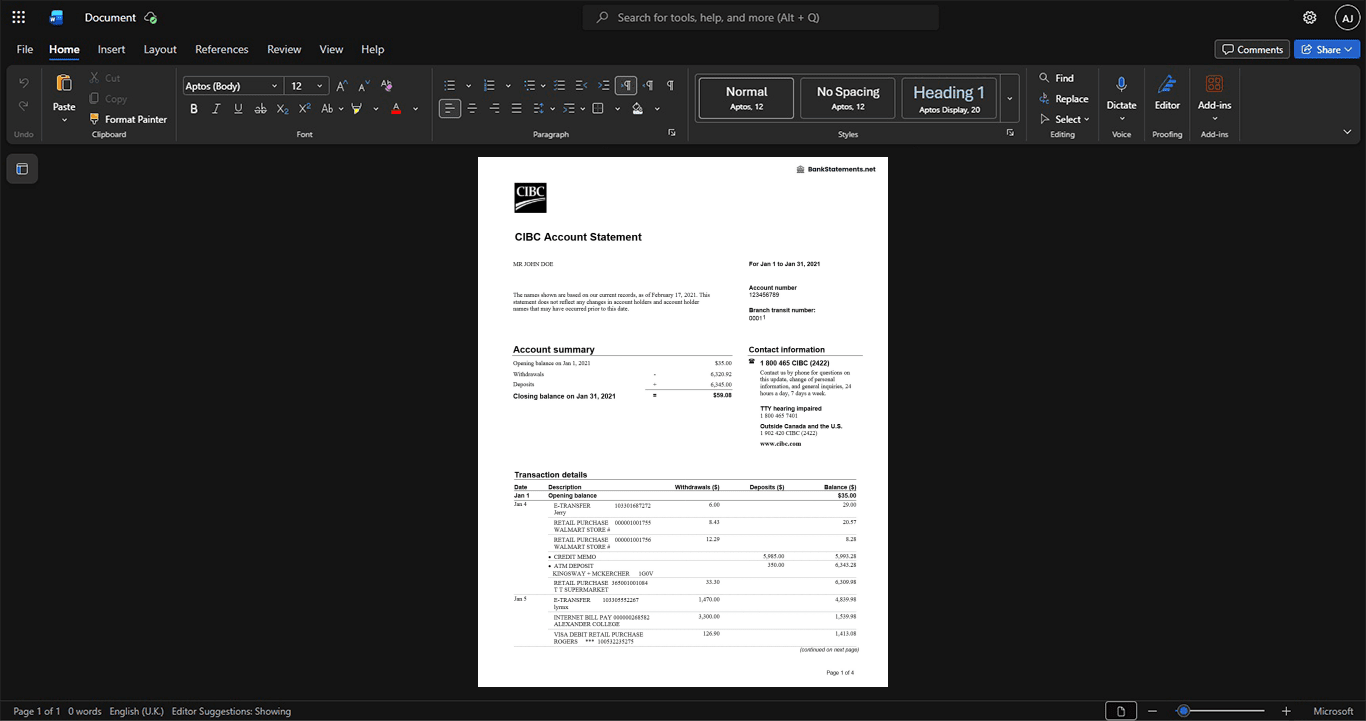Apply the Normal style
Screen dimensions: 1366x721
click(746, 98)
